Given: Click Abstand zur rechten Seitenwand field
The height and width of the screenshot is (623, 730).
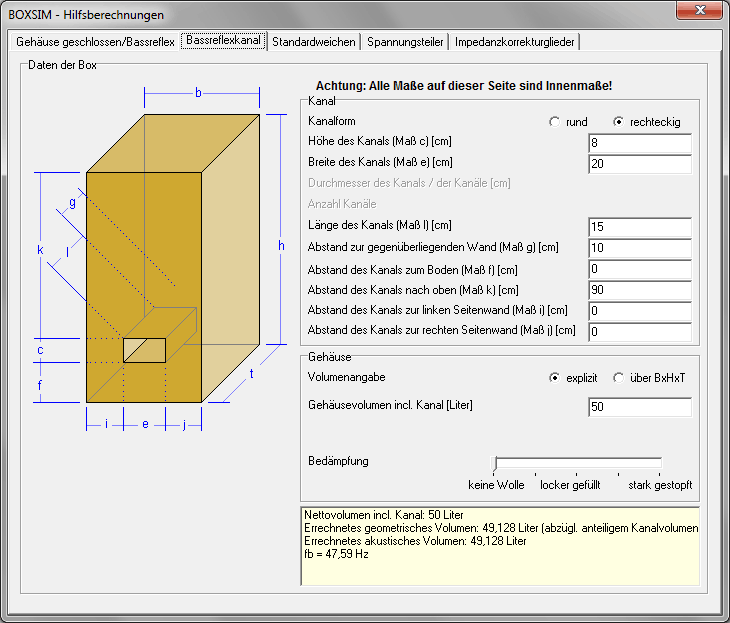Looking at the screenshot, I should tap(640, 332).
